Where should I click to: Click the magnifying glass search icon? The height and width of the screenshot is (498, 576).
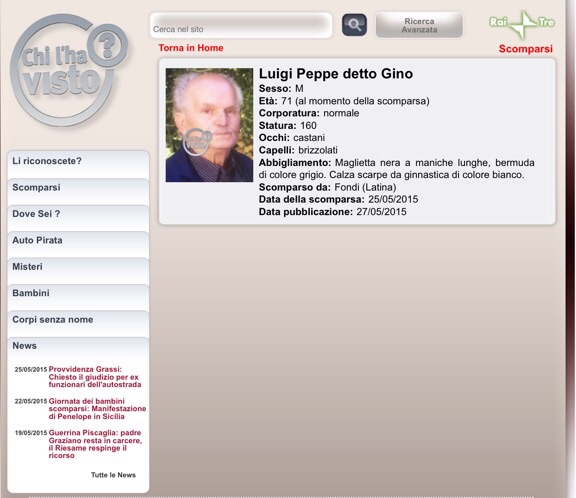pos(354,25)
